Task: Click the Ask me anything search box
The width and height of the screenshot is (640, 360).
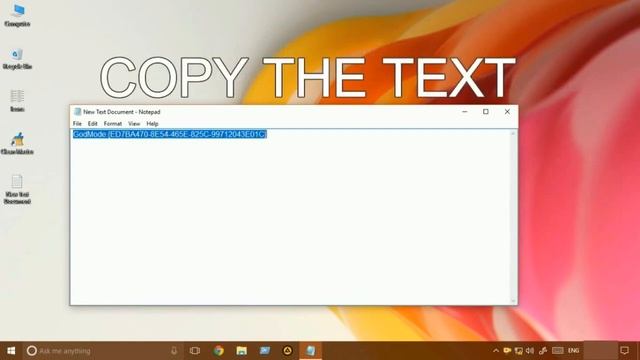Action: pos(102,351)
